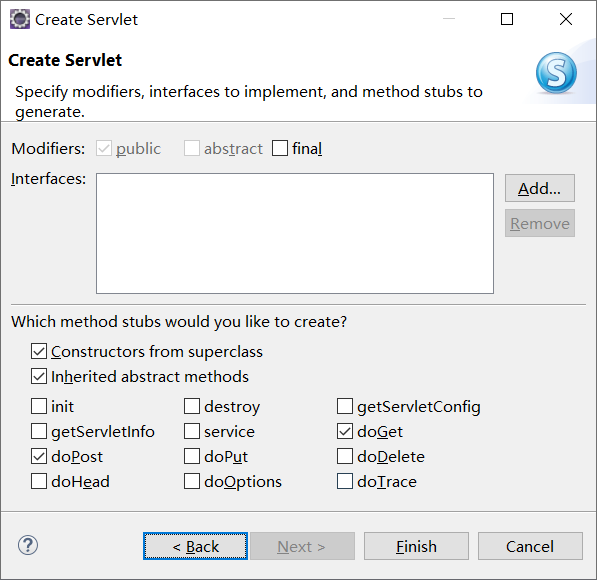The height and width of the screenshot is (580, 597).
Task: Uncheck the doGet method stub
Action: [x=345, y=431]
